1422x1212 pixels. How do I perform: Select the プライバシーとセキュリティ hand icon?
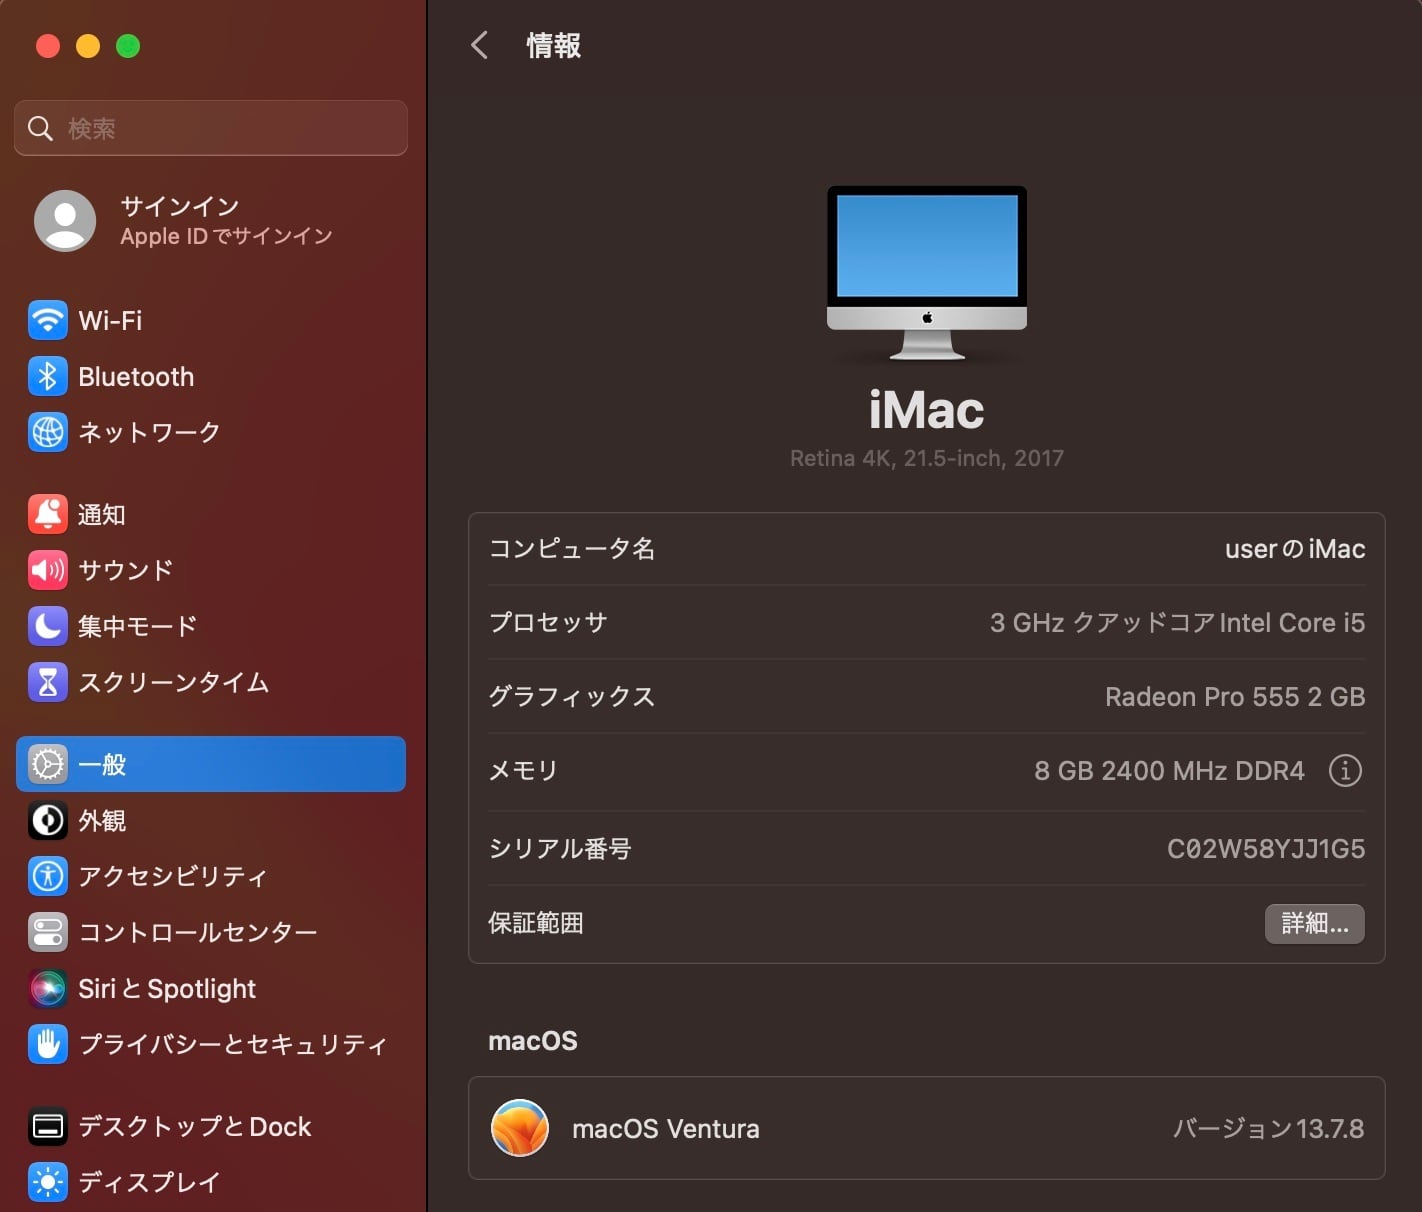[48, 1044]
